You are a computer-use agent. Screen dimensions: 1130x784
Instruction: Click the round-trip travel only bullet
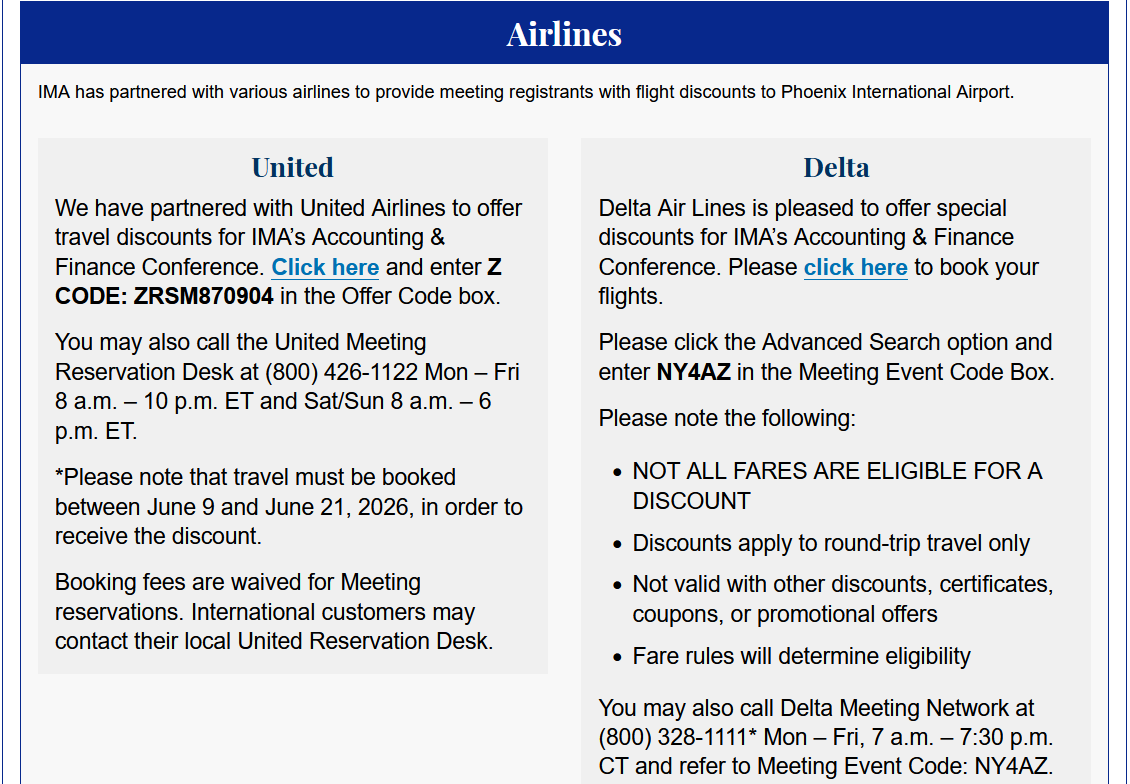[831, 543]
